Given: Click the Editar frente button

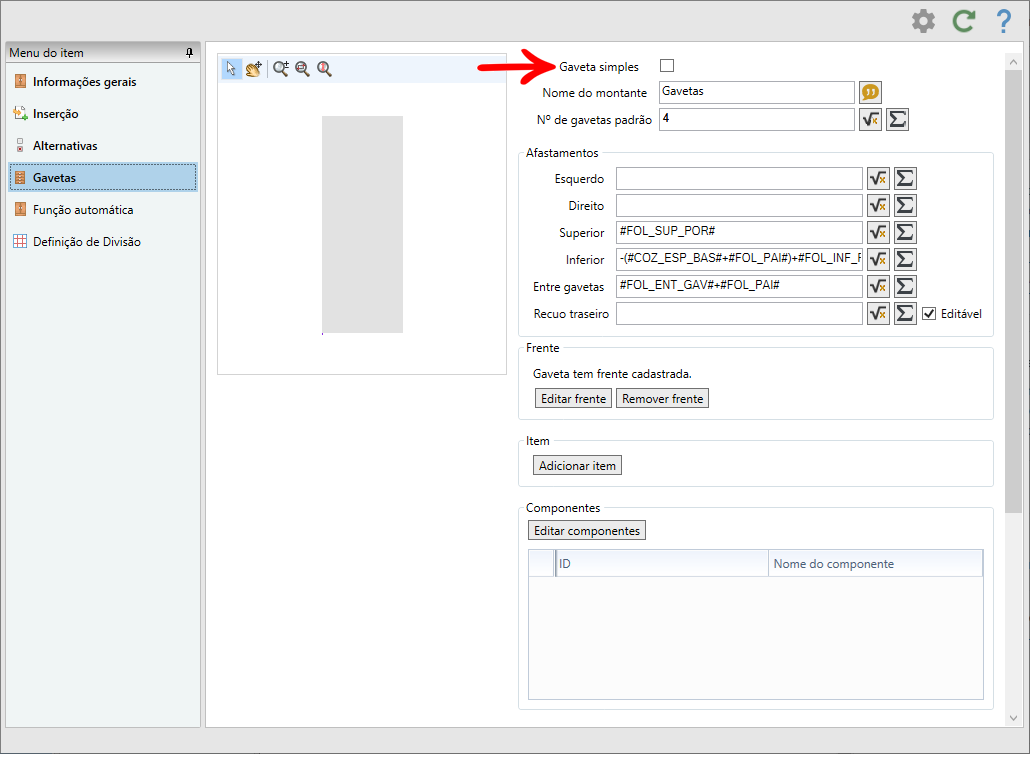Looking at the screenshot, I should pyautogui.click(x=574, y=399).
